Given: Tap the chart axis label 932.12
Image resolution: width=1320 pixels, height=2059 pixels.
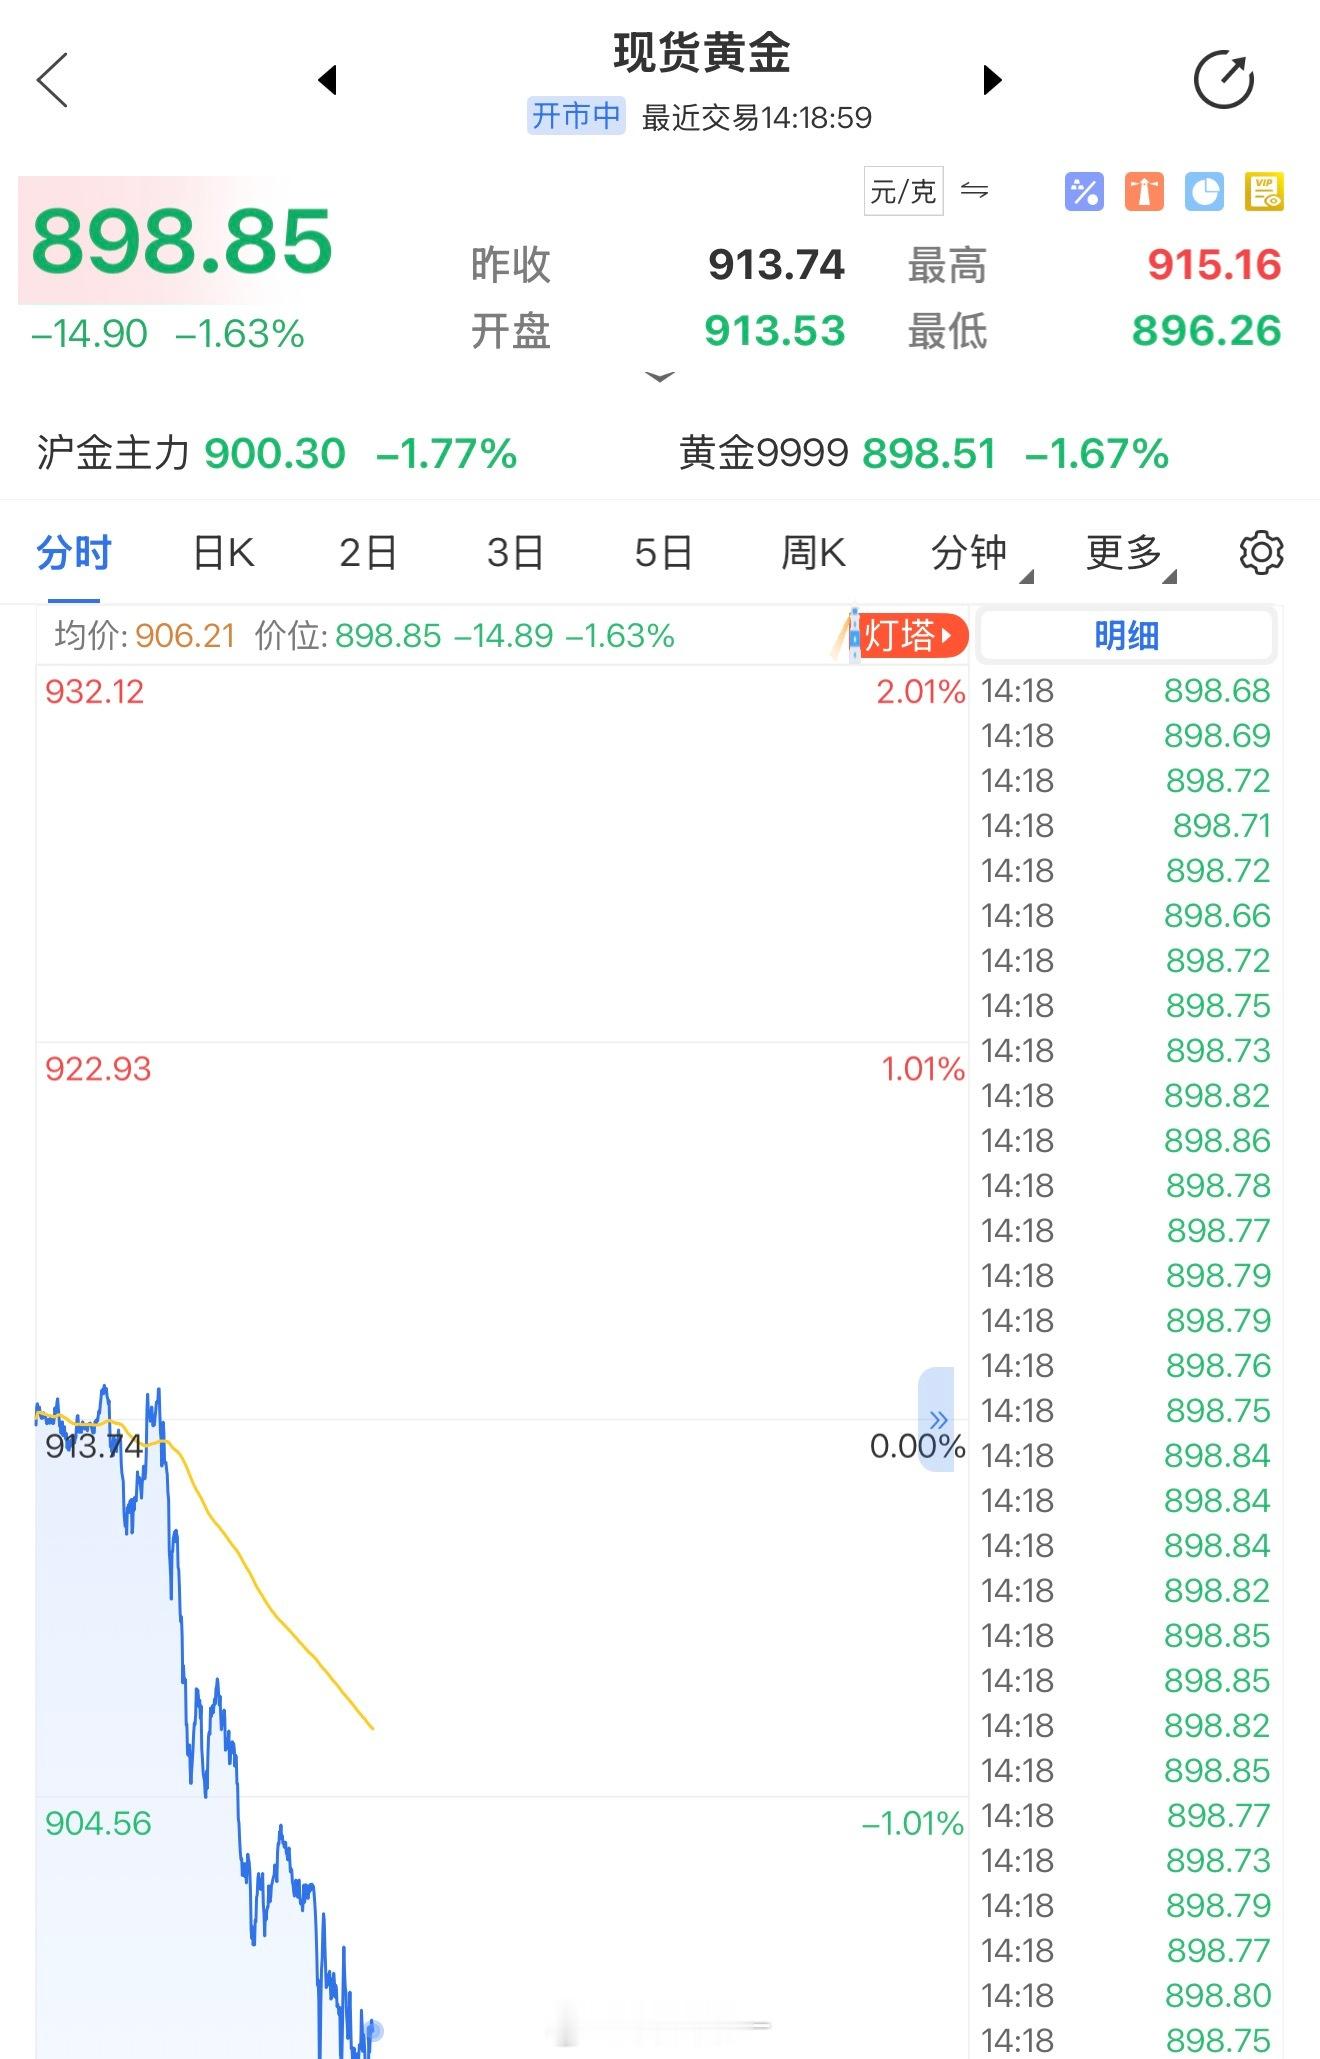Looking at the screenshot, I should click(x=95, y=692).
